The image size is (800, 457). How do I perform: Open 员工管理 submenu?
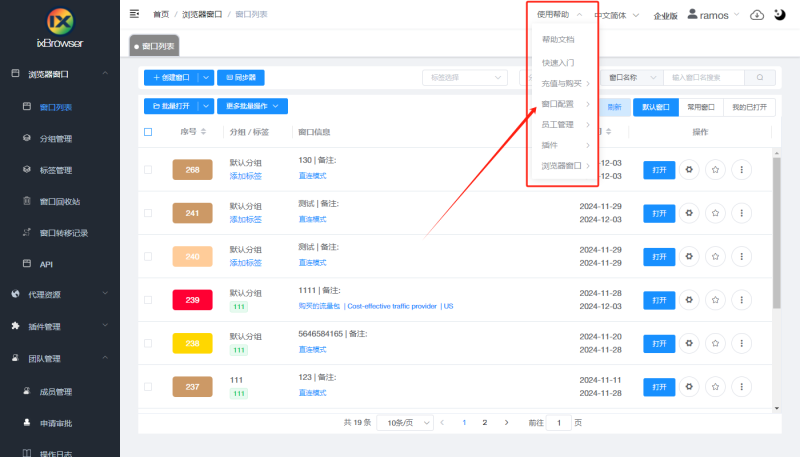pos(565,124)
